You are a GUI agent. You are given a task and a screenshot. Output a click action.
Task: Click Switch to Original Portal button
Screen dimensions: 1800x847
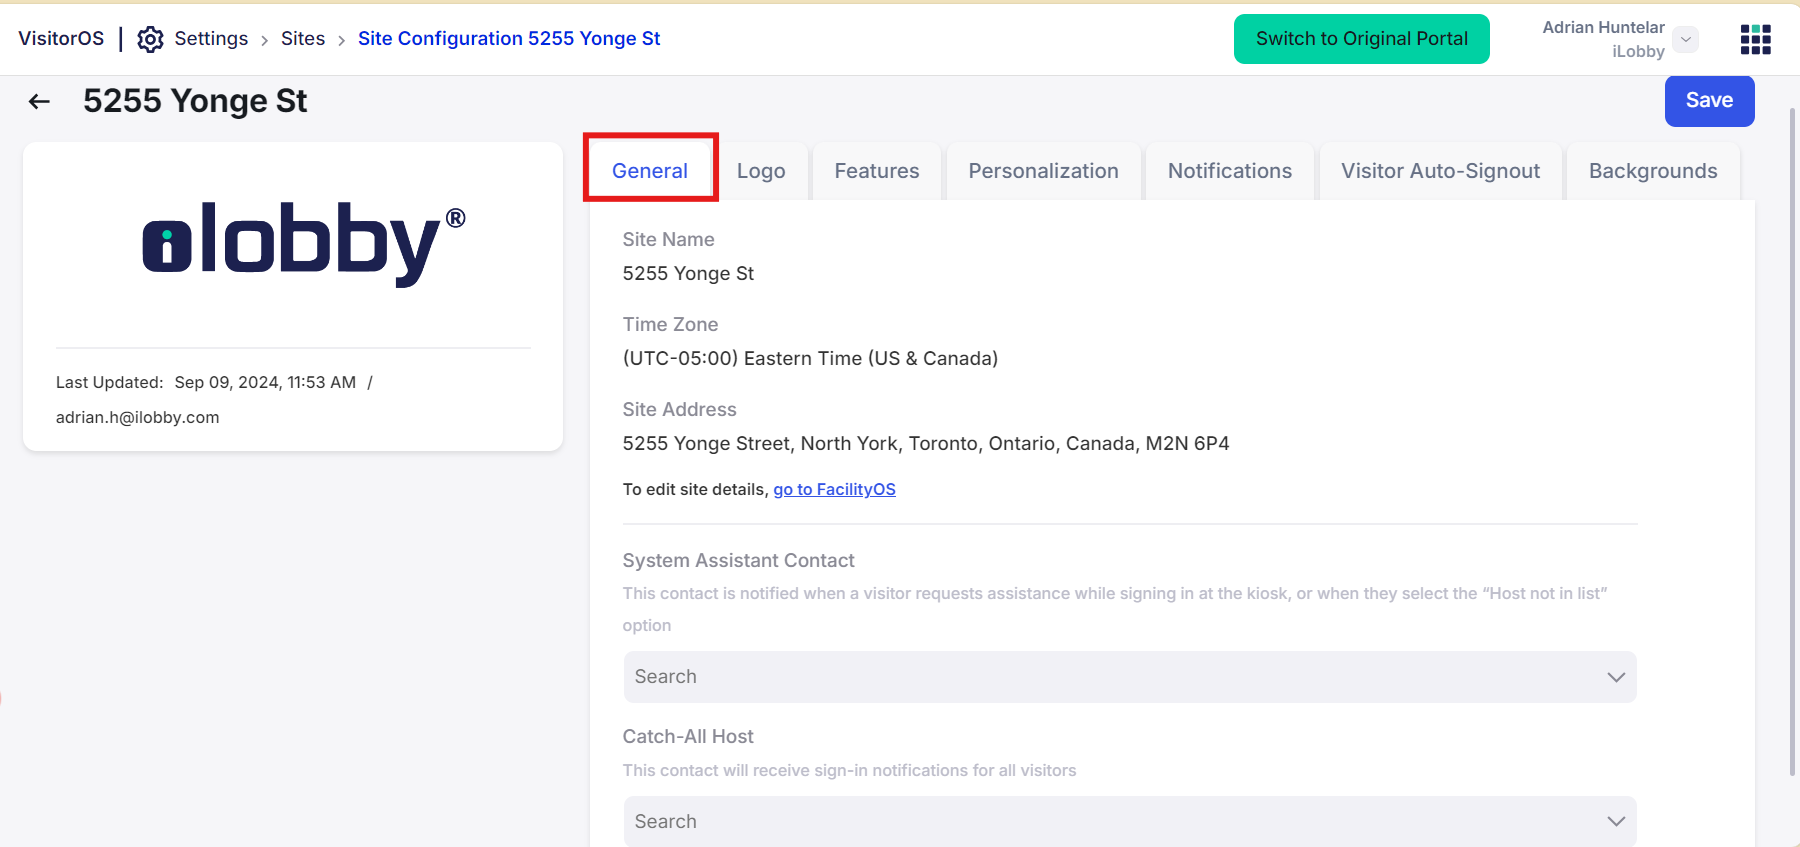[x=1361, y=39]
